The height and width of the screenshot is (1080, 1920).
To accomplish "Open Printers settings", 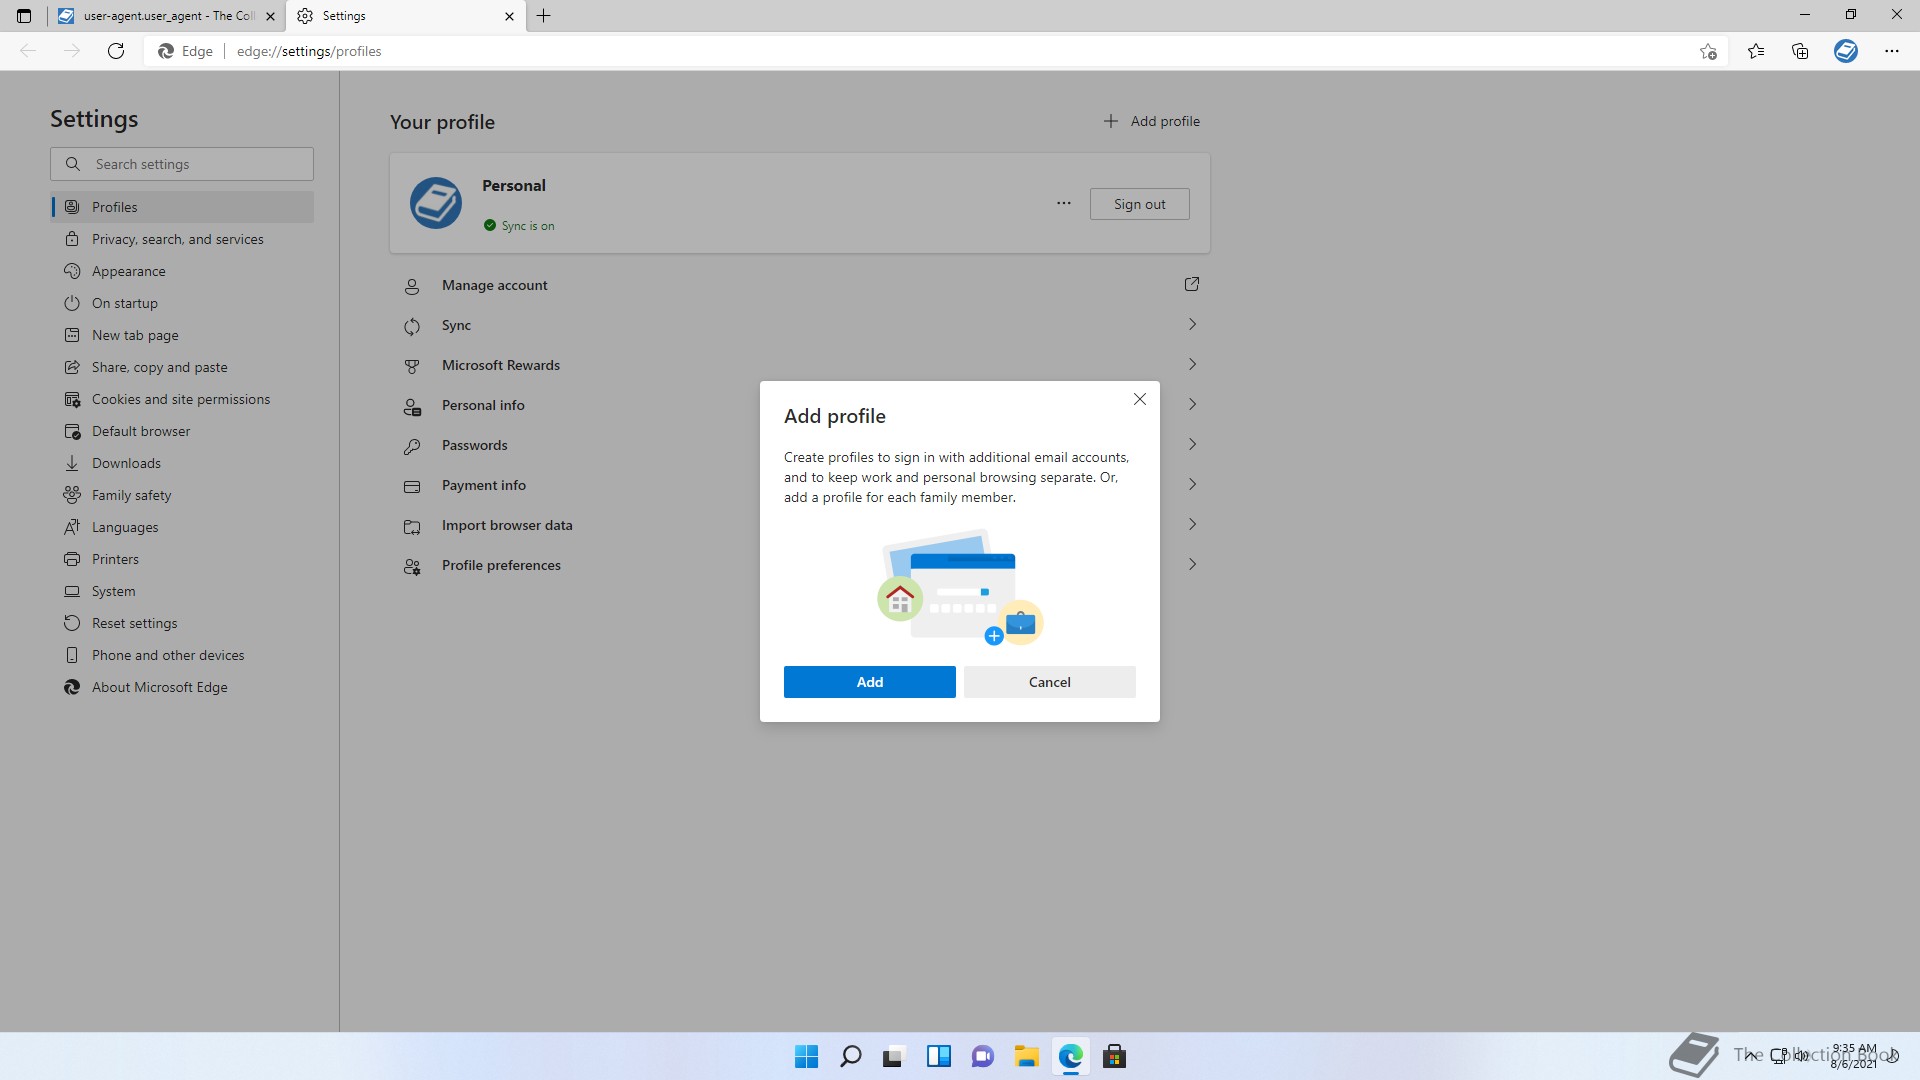I will (182, 559).
